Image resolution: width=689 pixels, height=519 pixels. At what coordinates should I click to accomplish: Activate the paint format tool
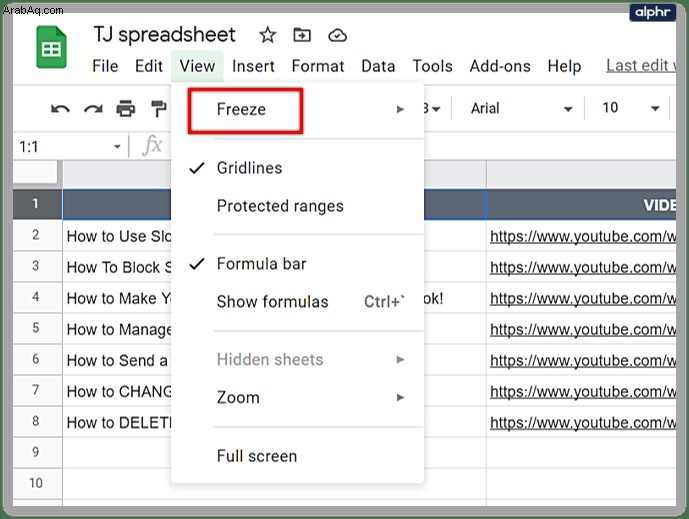tap(158, 109)
